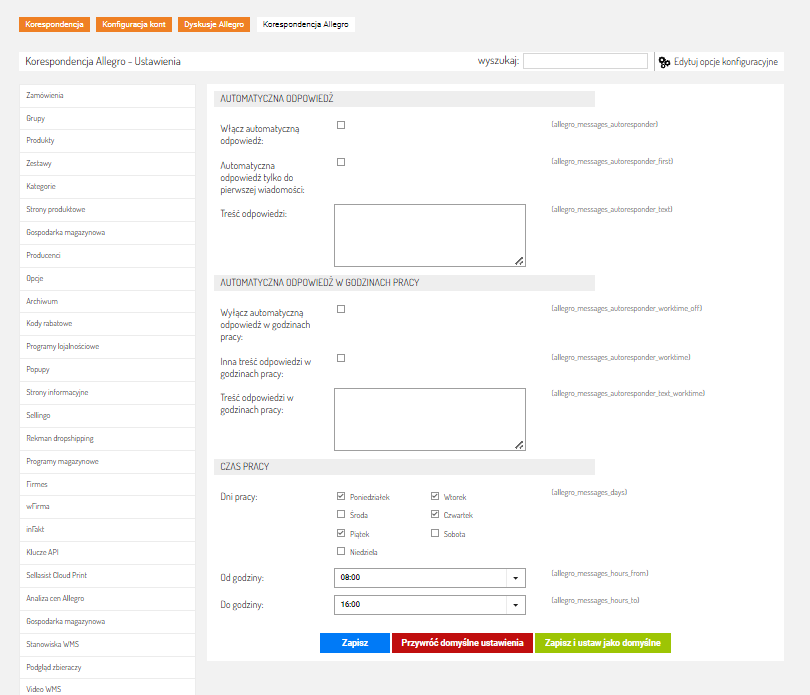Image resolution: width=810 pixels, height=695 pixels.
Task: Check the Niedziela workday checkbox
Action: (x=341, y=551)
